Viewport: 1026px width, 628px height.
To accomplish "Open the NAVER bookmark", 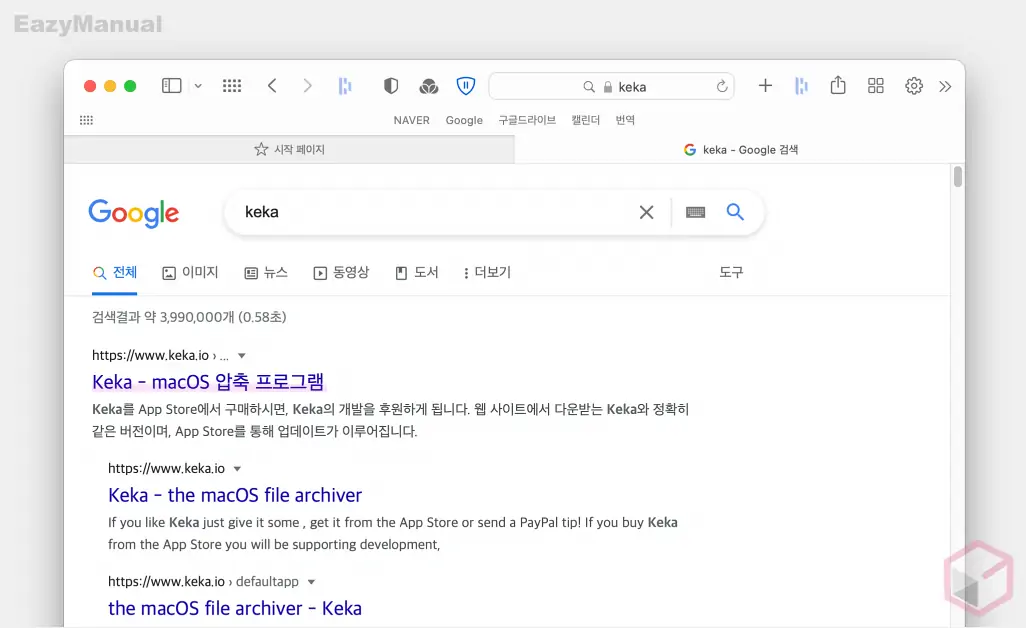I will (x=412, y=120).
